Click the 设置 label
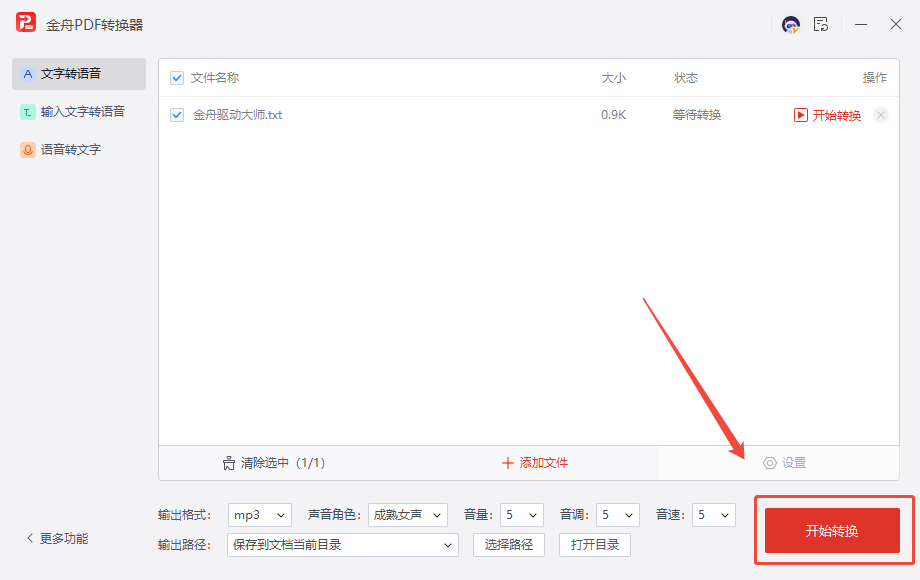The image size is (920, 580). coord(794,463)
